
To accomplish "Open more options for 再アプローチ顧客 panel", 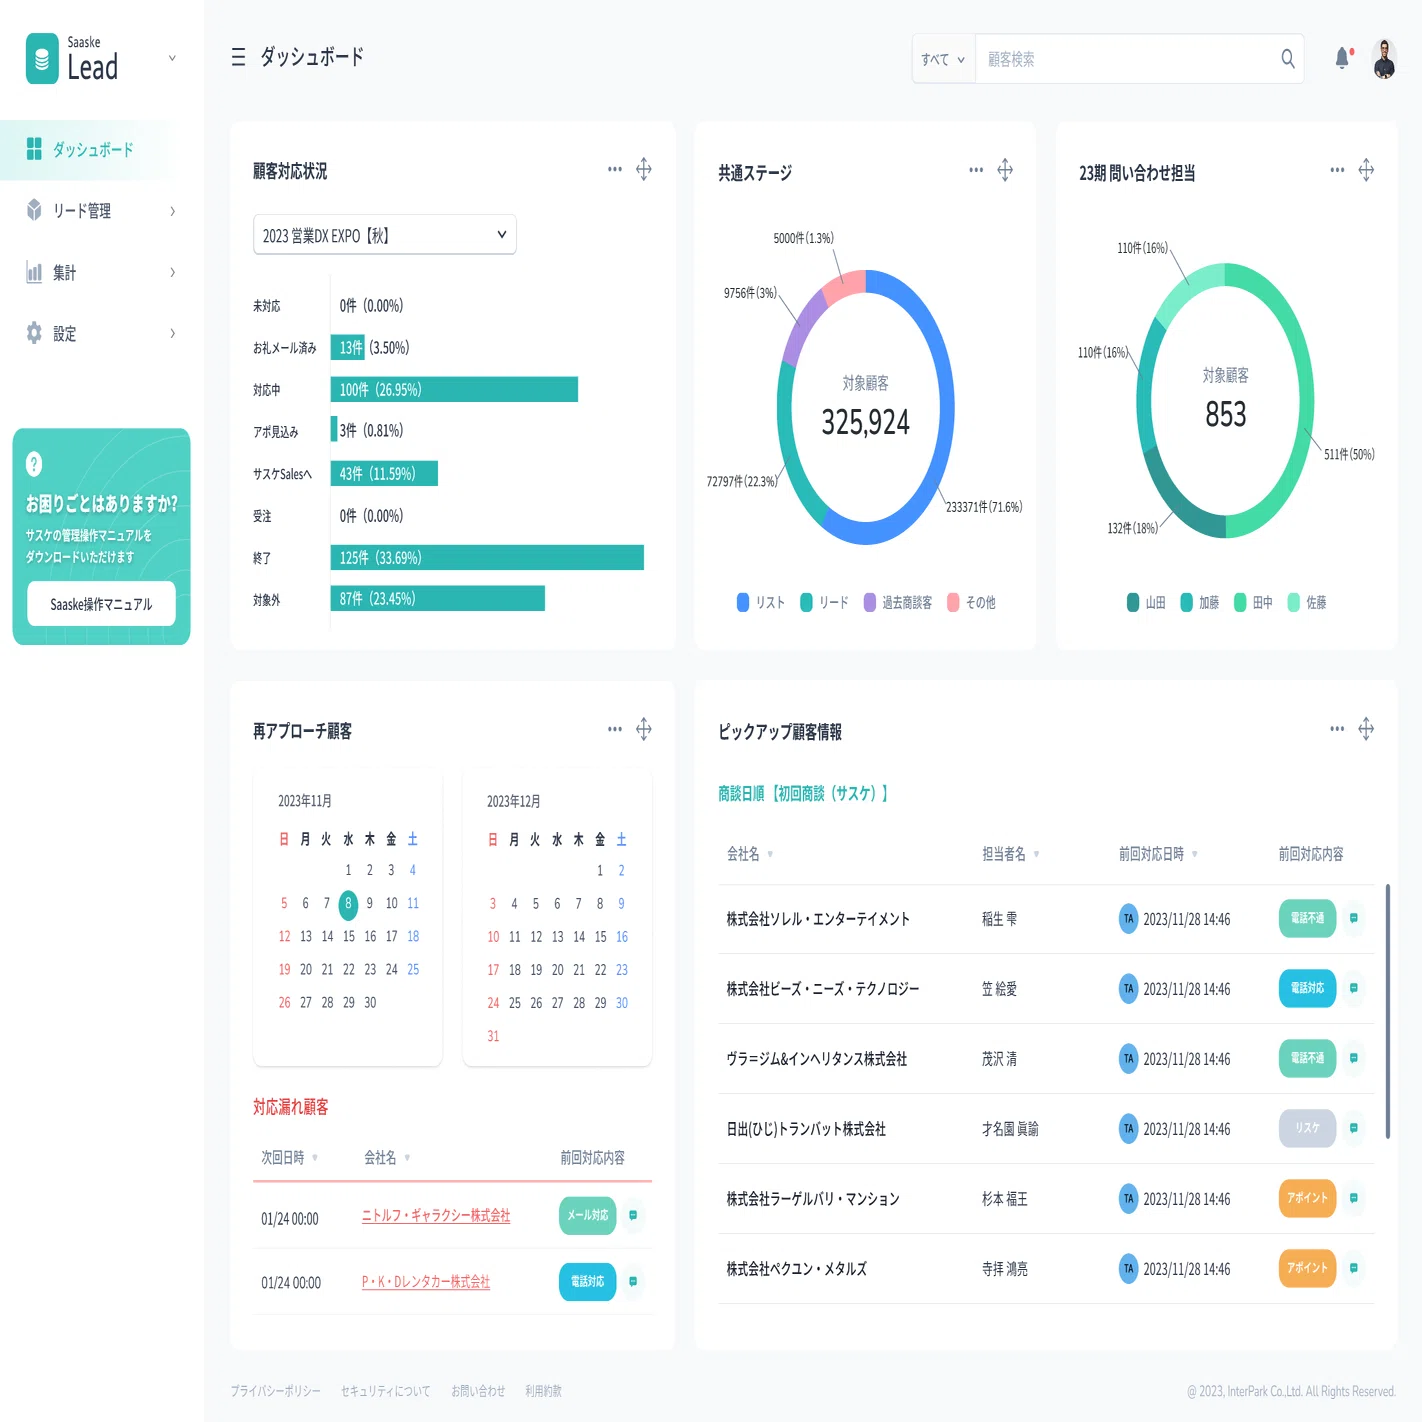I will pos(615,729).
